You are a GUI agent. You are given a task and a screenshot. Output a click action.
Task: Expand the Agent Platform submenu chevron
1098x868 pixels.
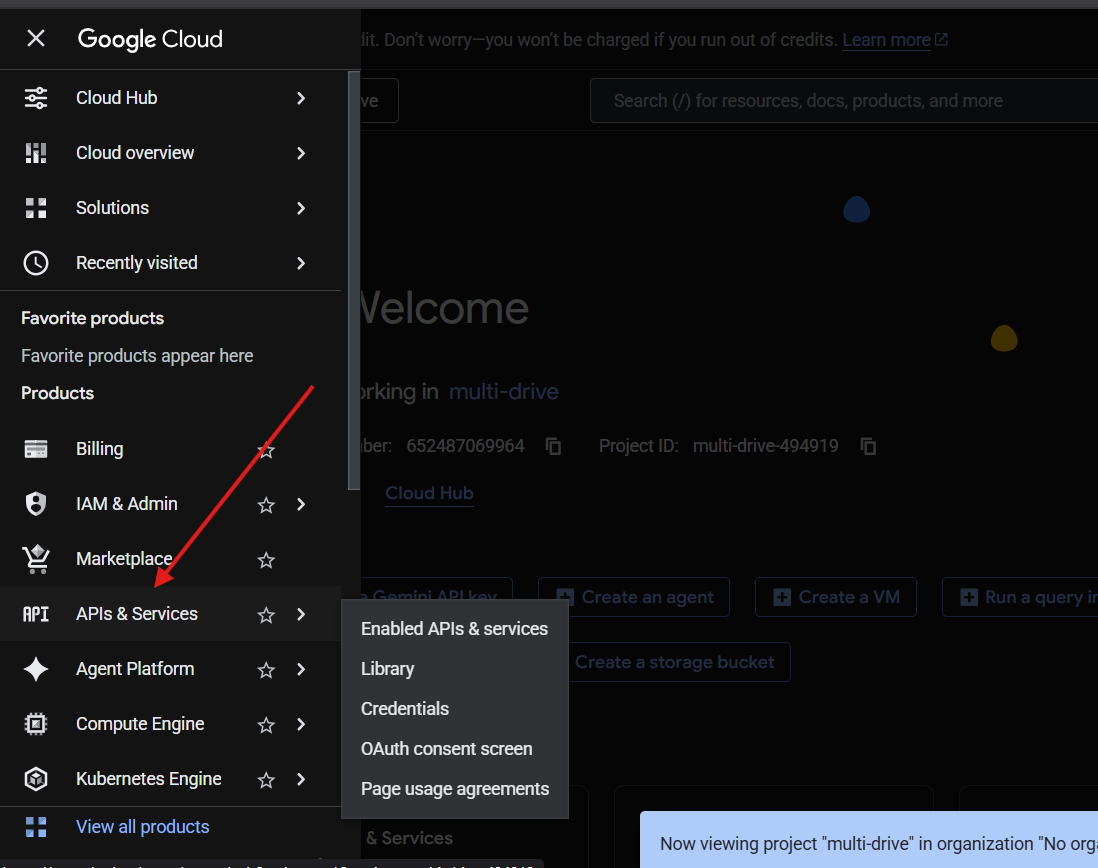301,669
